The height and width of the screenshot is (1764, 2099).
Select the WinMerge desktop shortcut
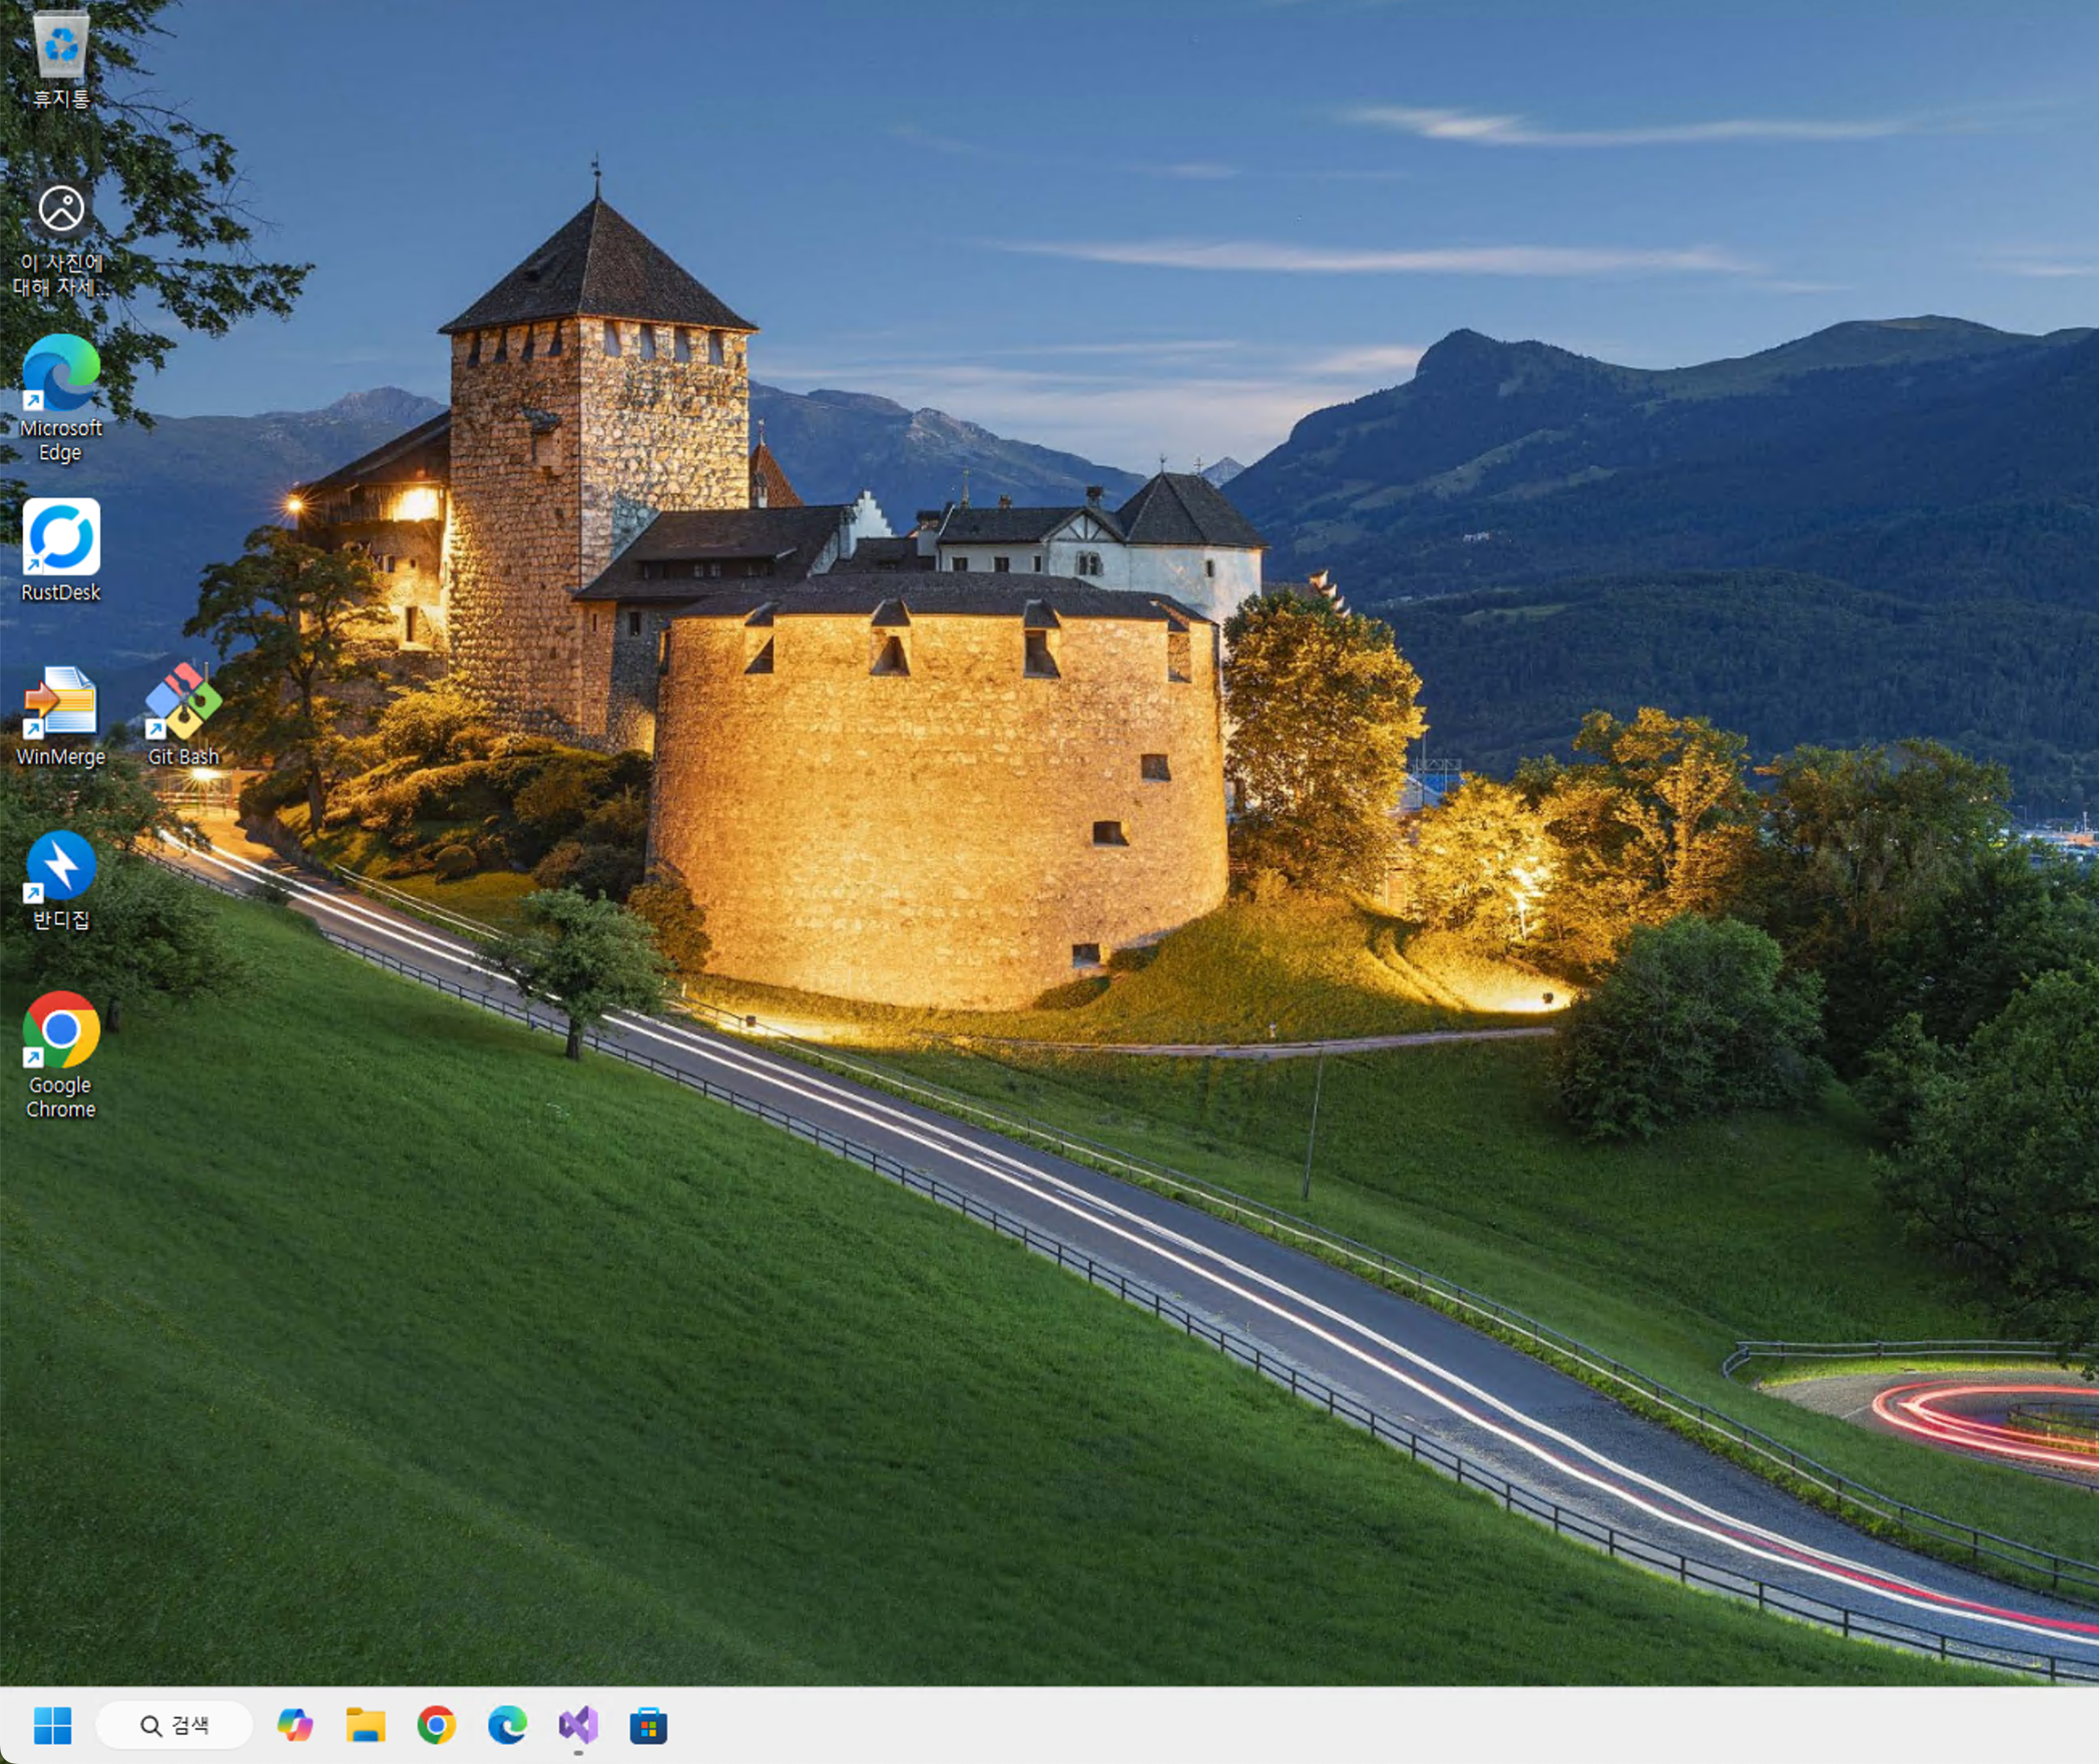61,702
